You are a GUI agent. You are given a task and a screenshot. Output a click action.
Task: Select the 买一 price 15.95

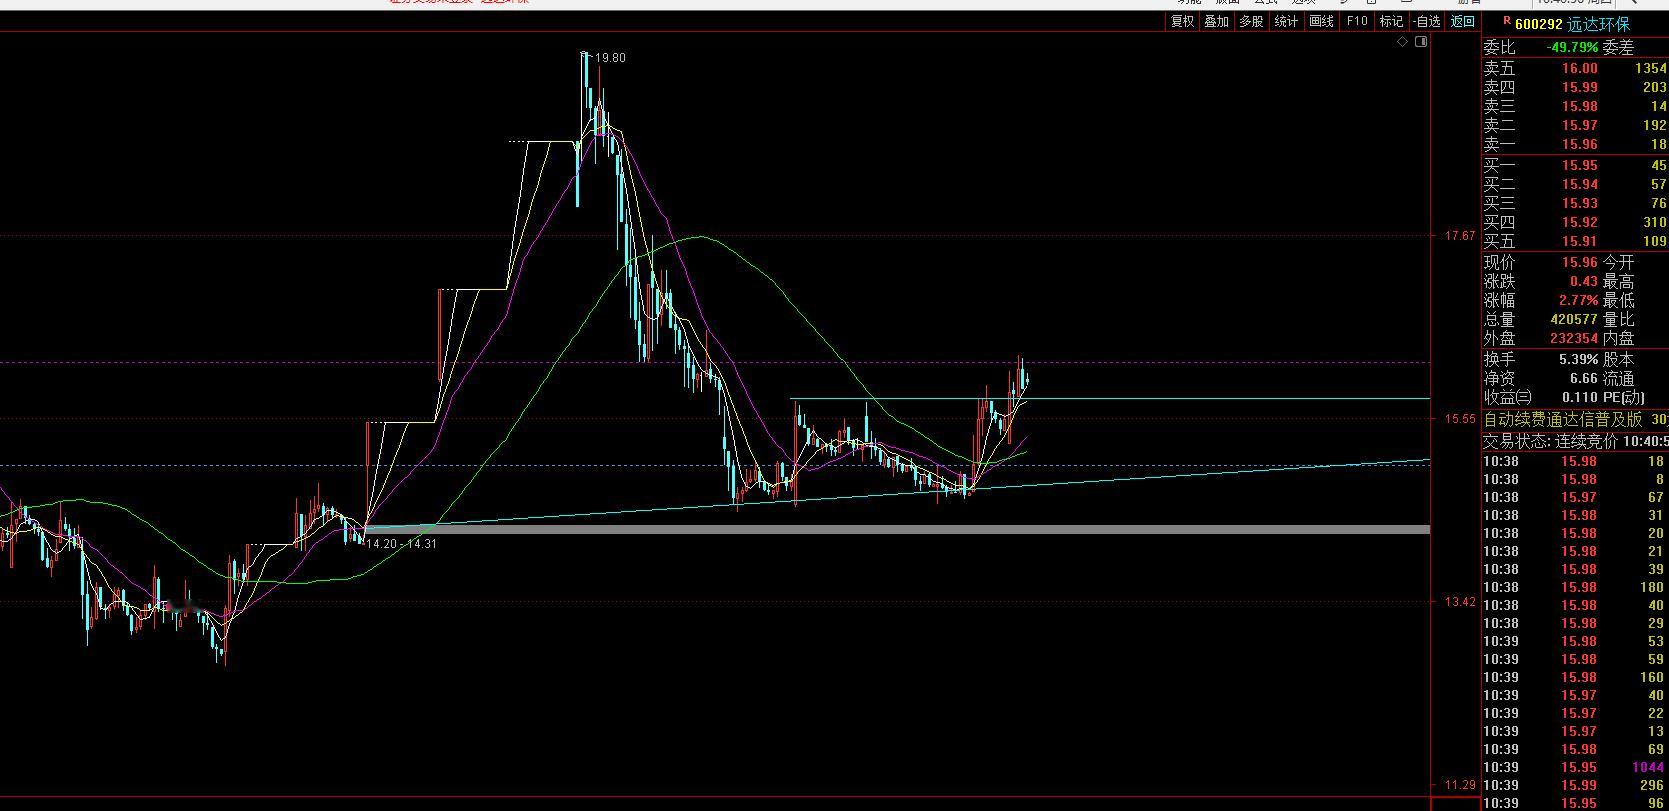coord(1580,165)
